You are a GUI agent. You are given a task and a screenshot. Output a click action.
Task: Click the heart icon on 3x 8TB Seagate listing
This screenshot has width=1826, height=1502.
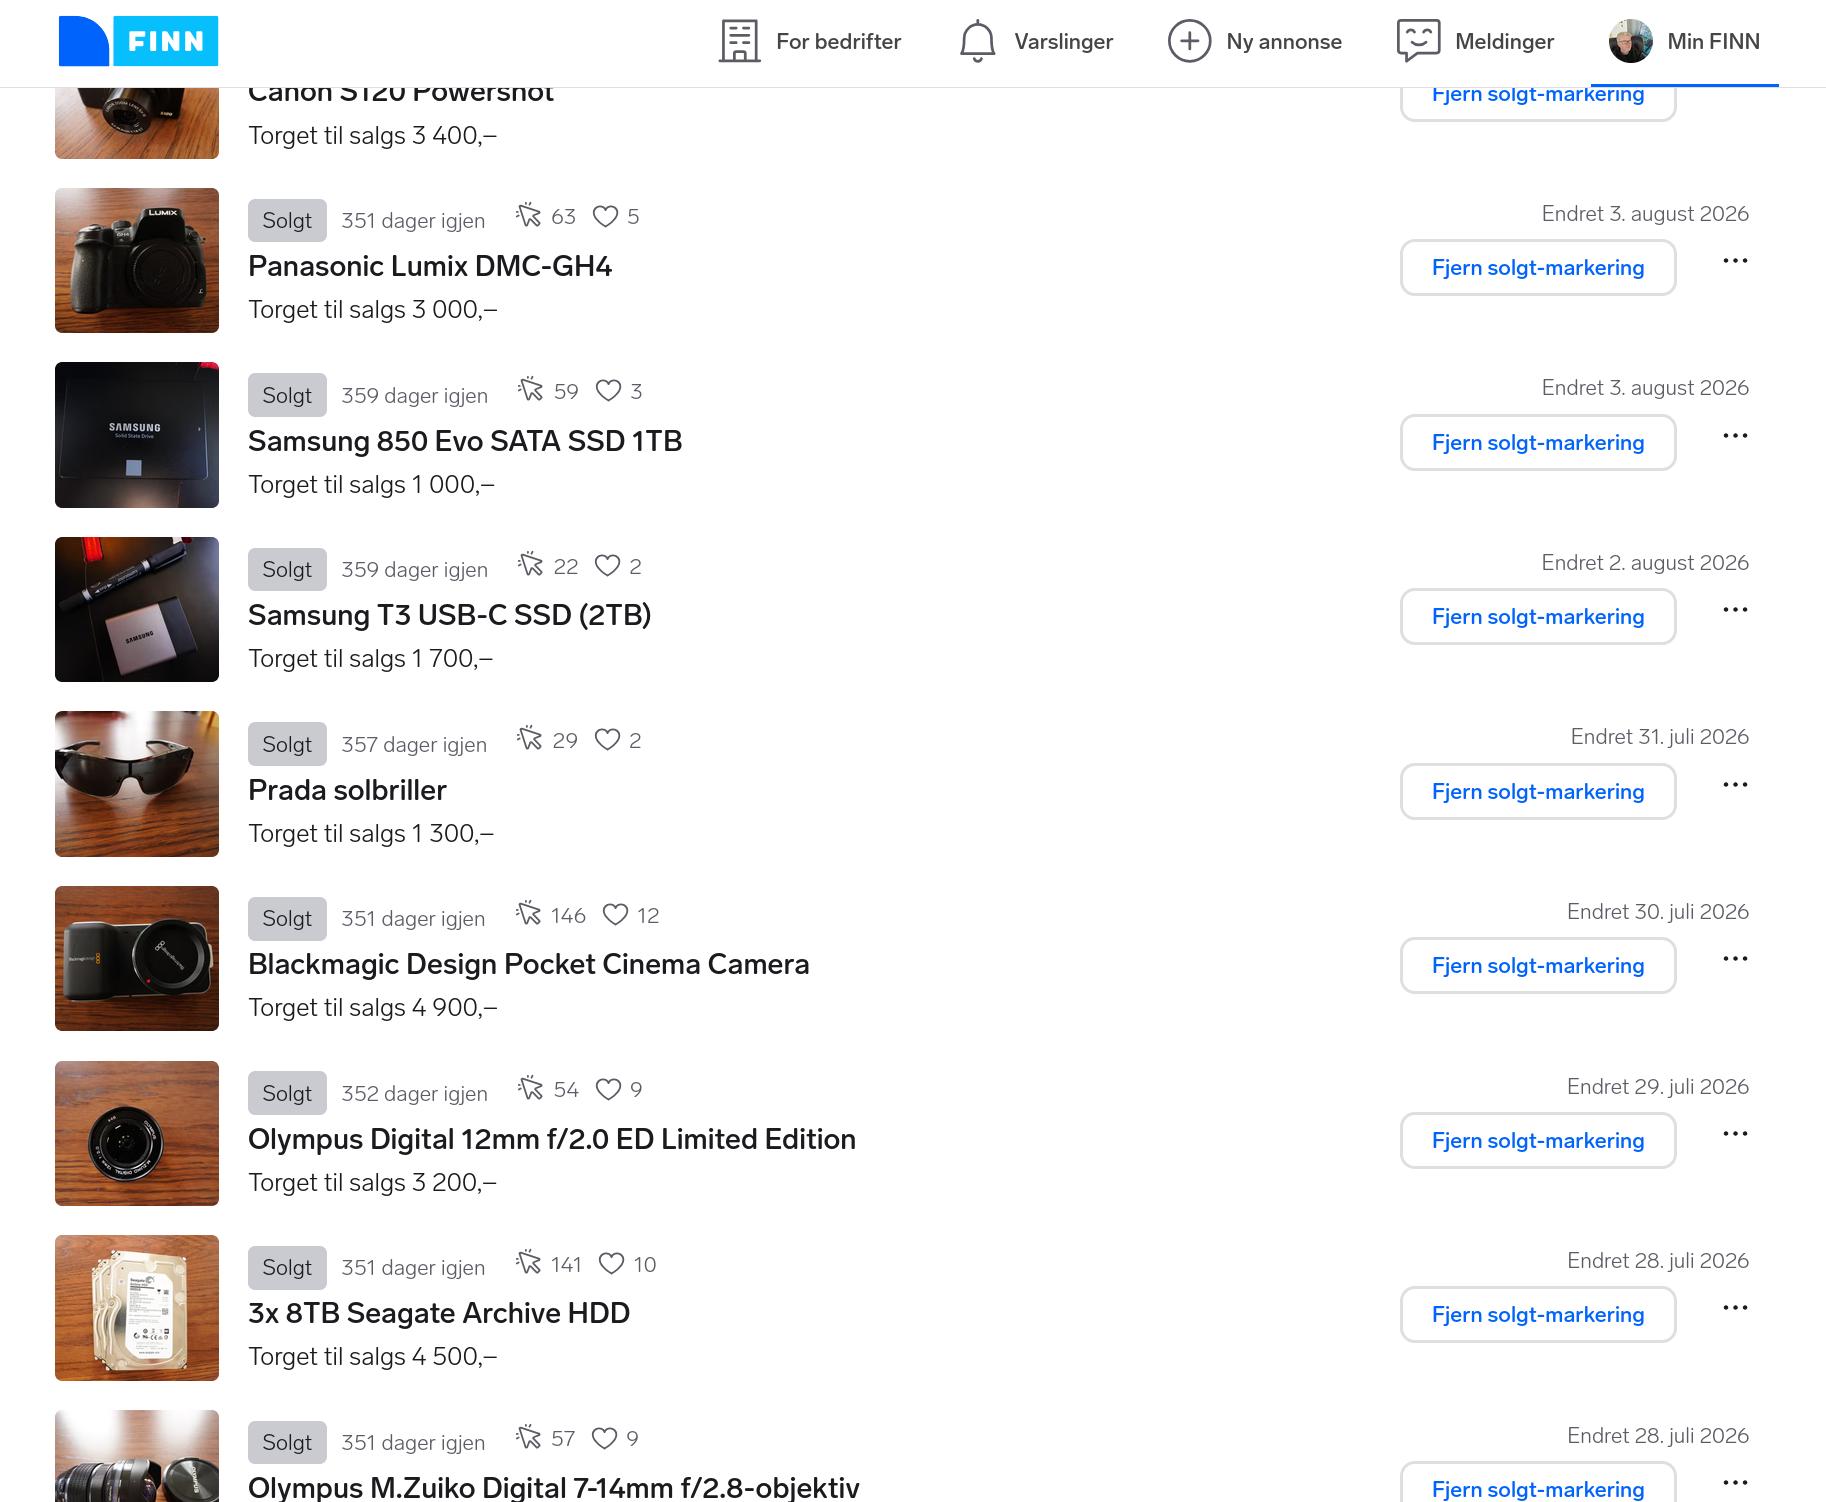[611, 1264]
